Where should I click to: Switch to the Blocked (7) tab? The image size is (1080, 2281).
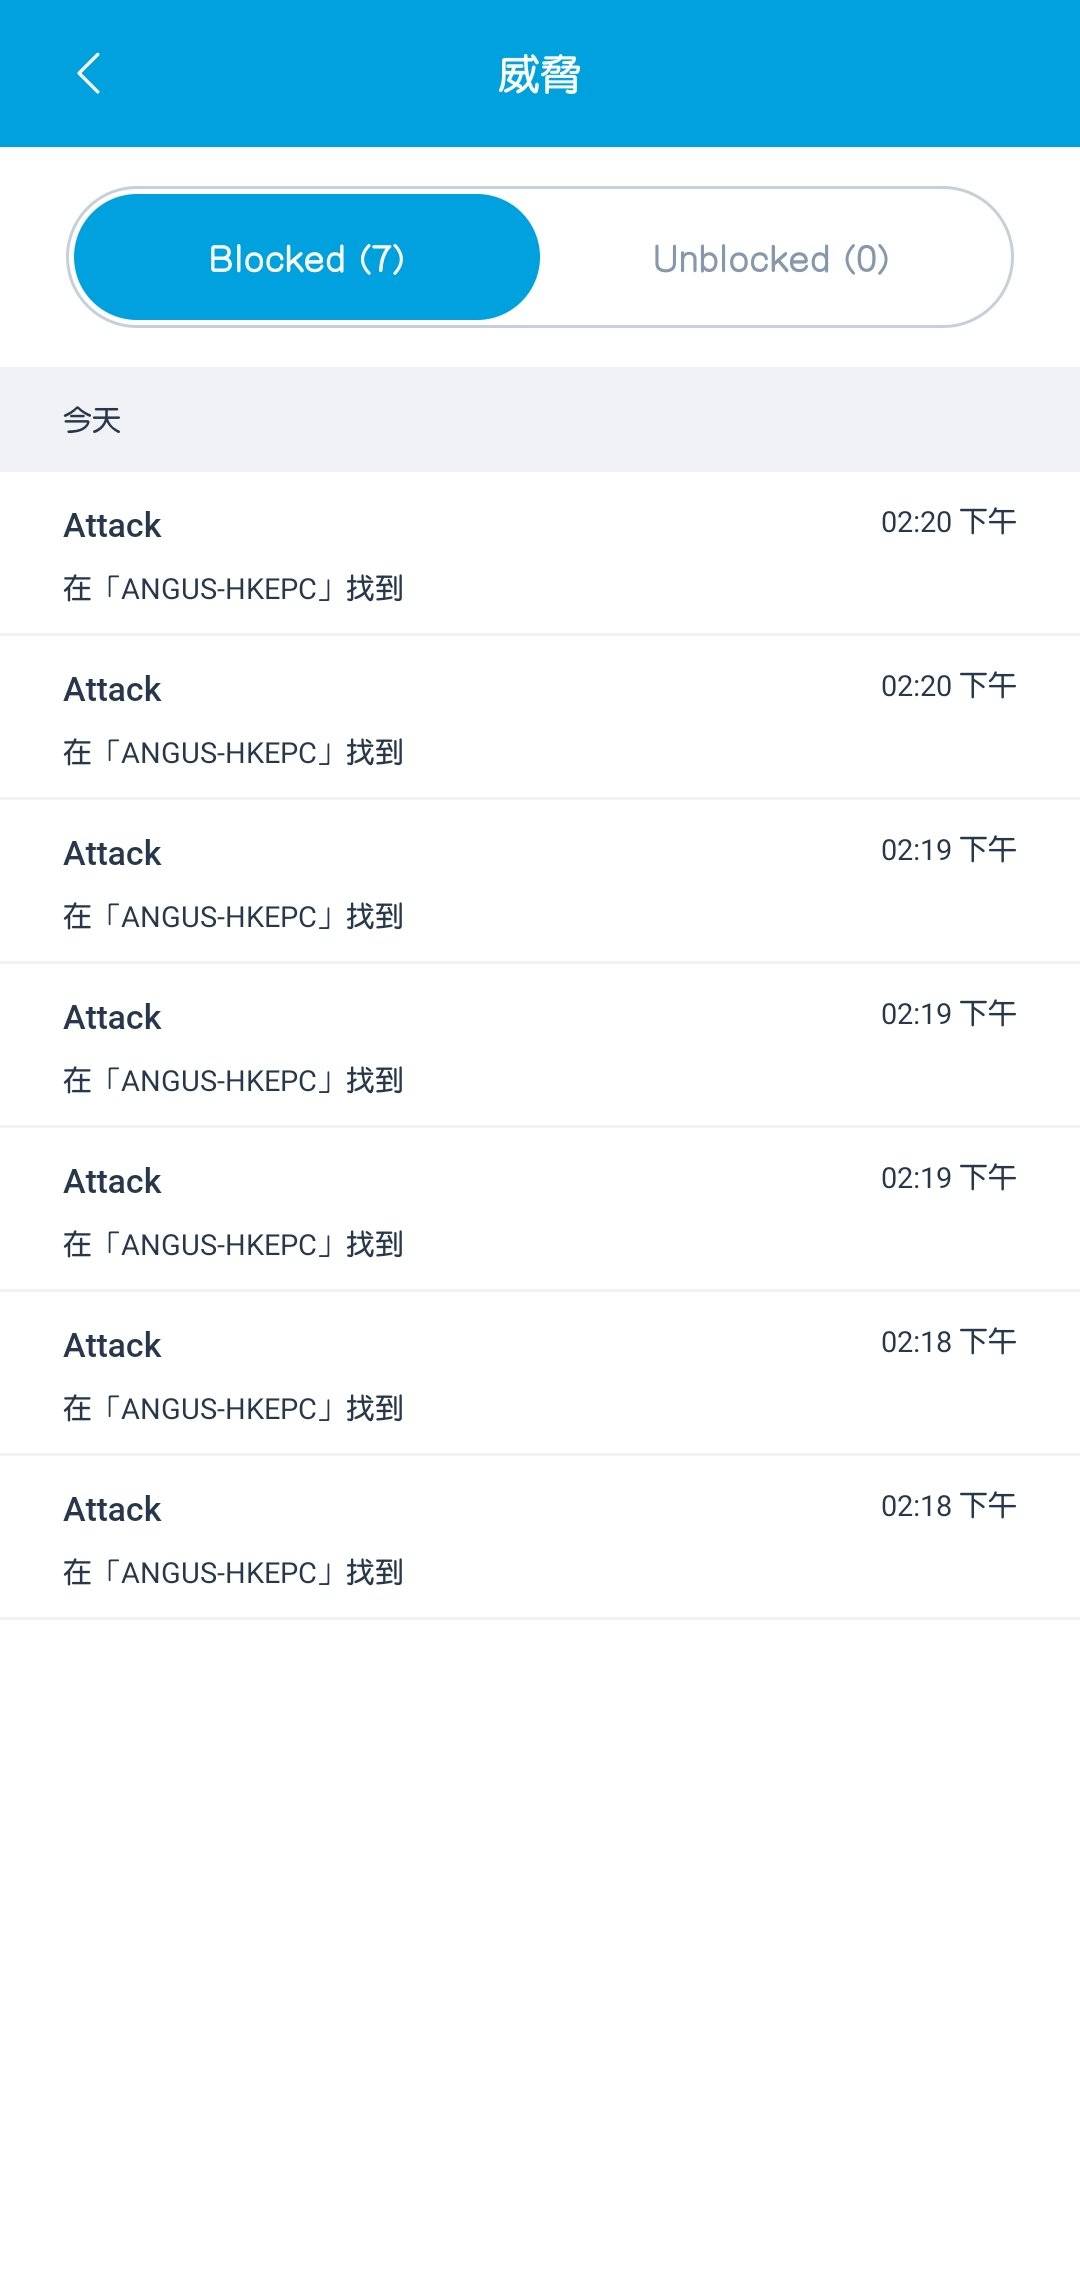(x=307, y=258)
